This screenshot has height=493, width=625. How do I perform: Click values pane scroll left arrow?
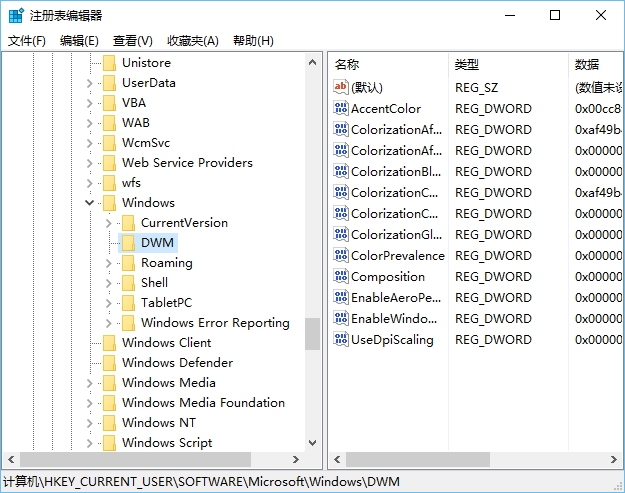[337, 459]
